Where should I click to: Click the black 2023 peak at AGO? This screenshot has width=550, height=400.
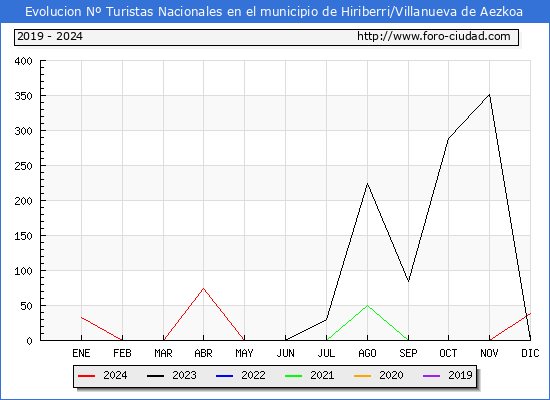[x=367, y=184]
